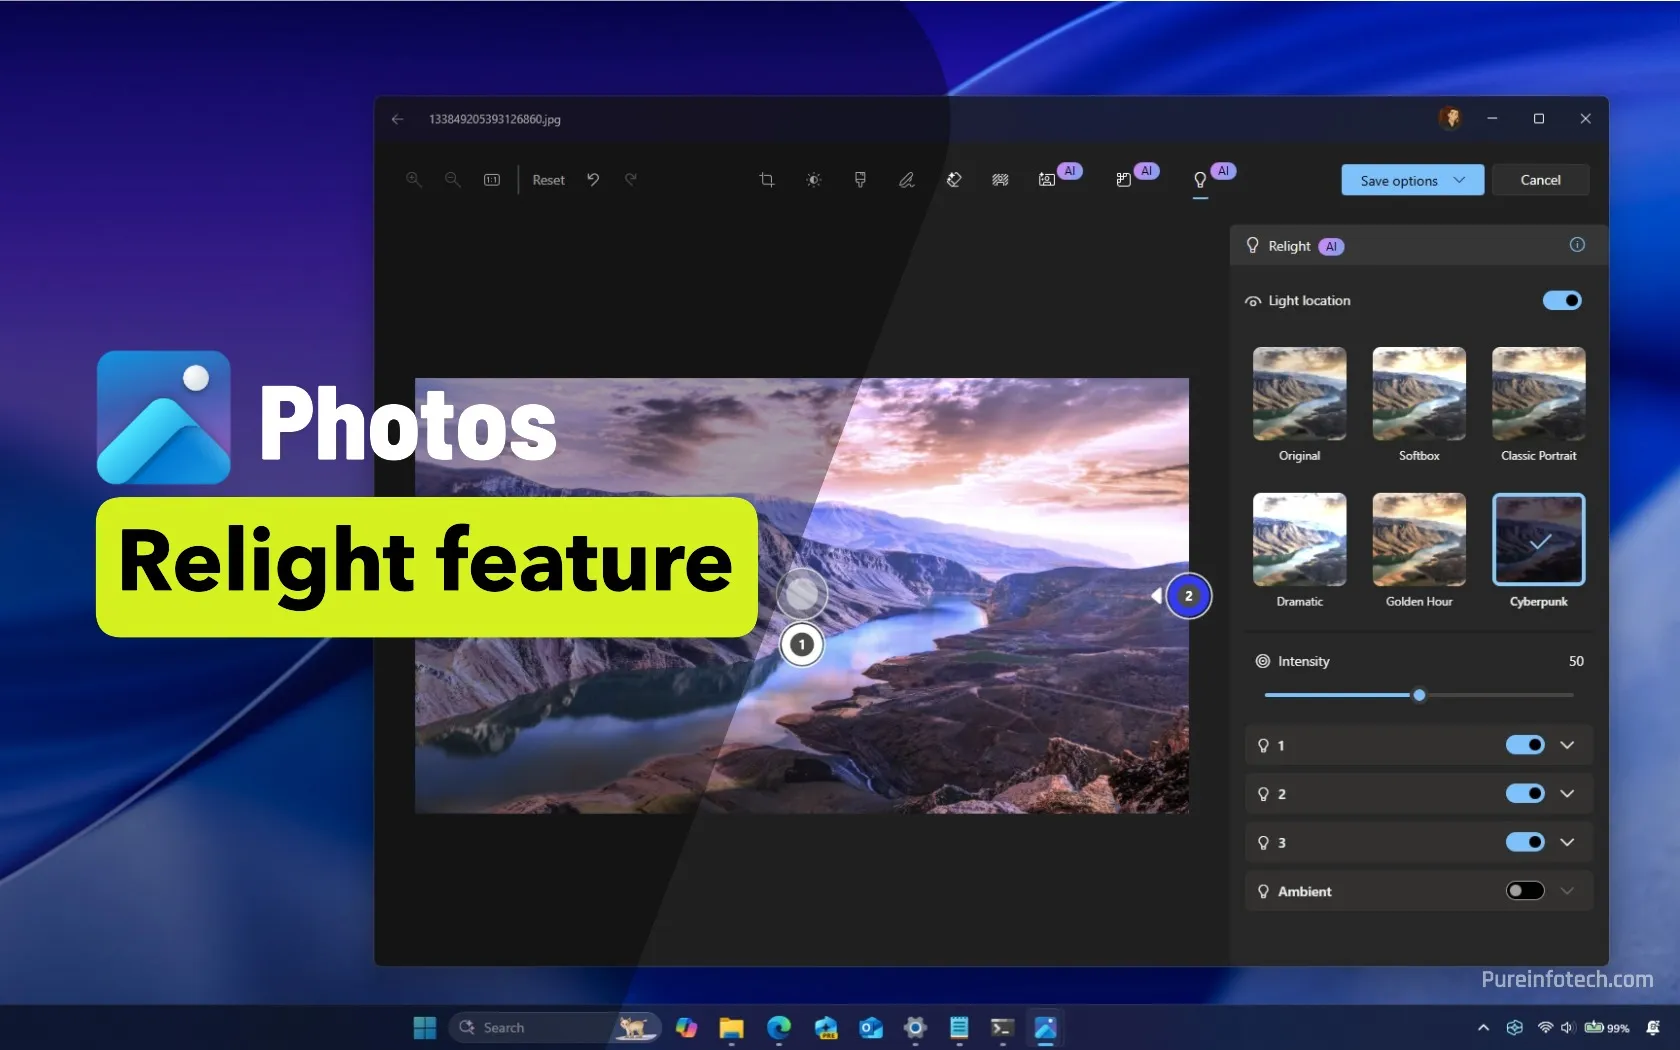Apply the Dramatic lighting preset
This screenshot has width=1680, height=1050.
tap(1299, 539)
